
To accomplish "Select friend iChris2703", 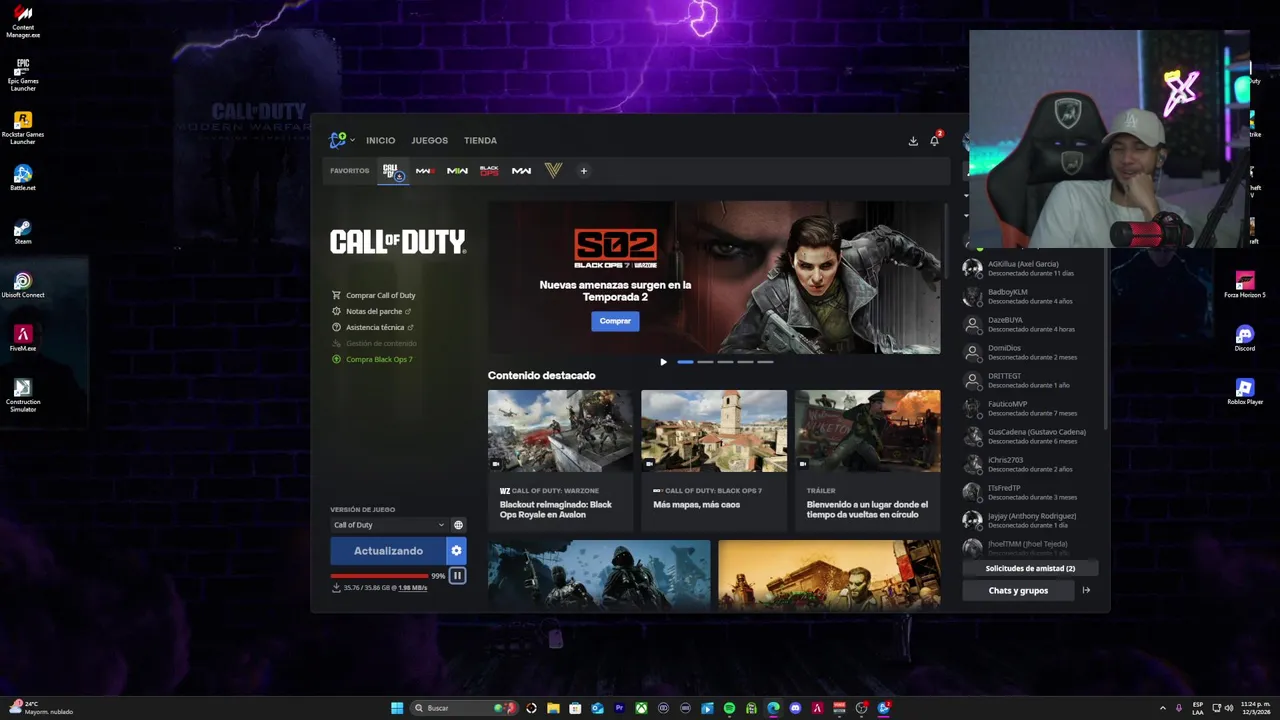I will tap(1030, 464).
